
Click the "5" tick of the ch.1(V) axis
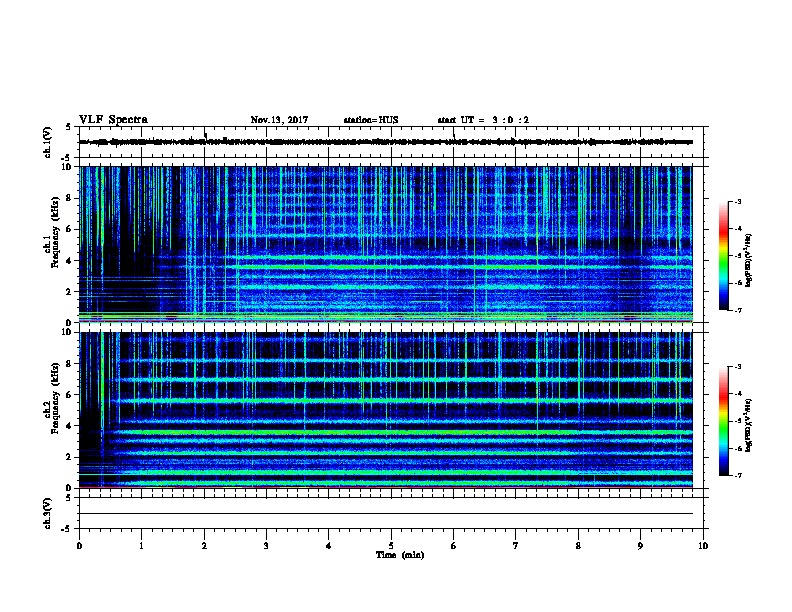tap(68, 127)
